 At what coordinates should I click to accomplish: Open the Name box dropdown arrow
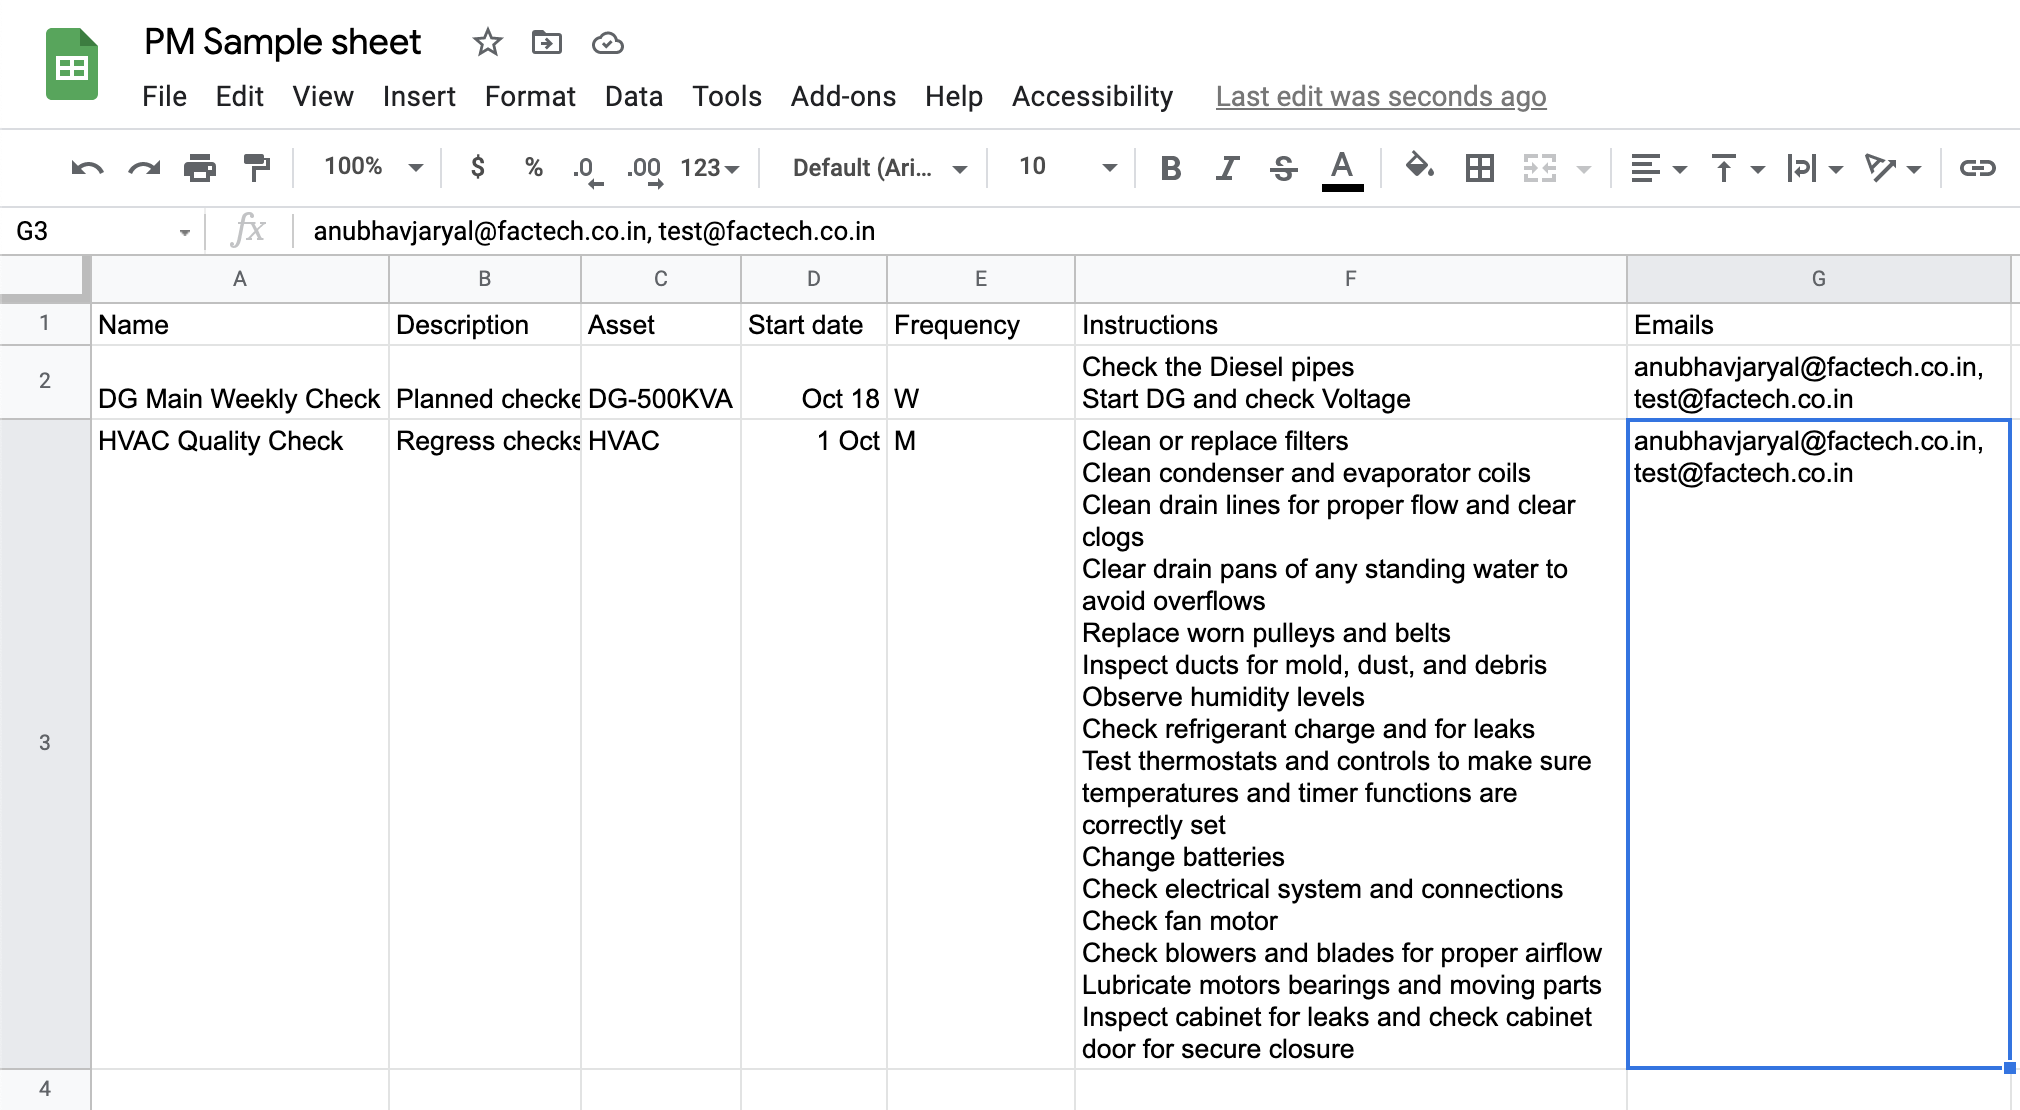(x=185, y=233)
